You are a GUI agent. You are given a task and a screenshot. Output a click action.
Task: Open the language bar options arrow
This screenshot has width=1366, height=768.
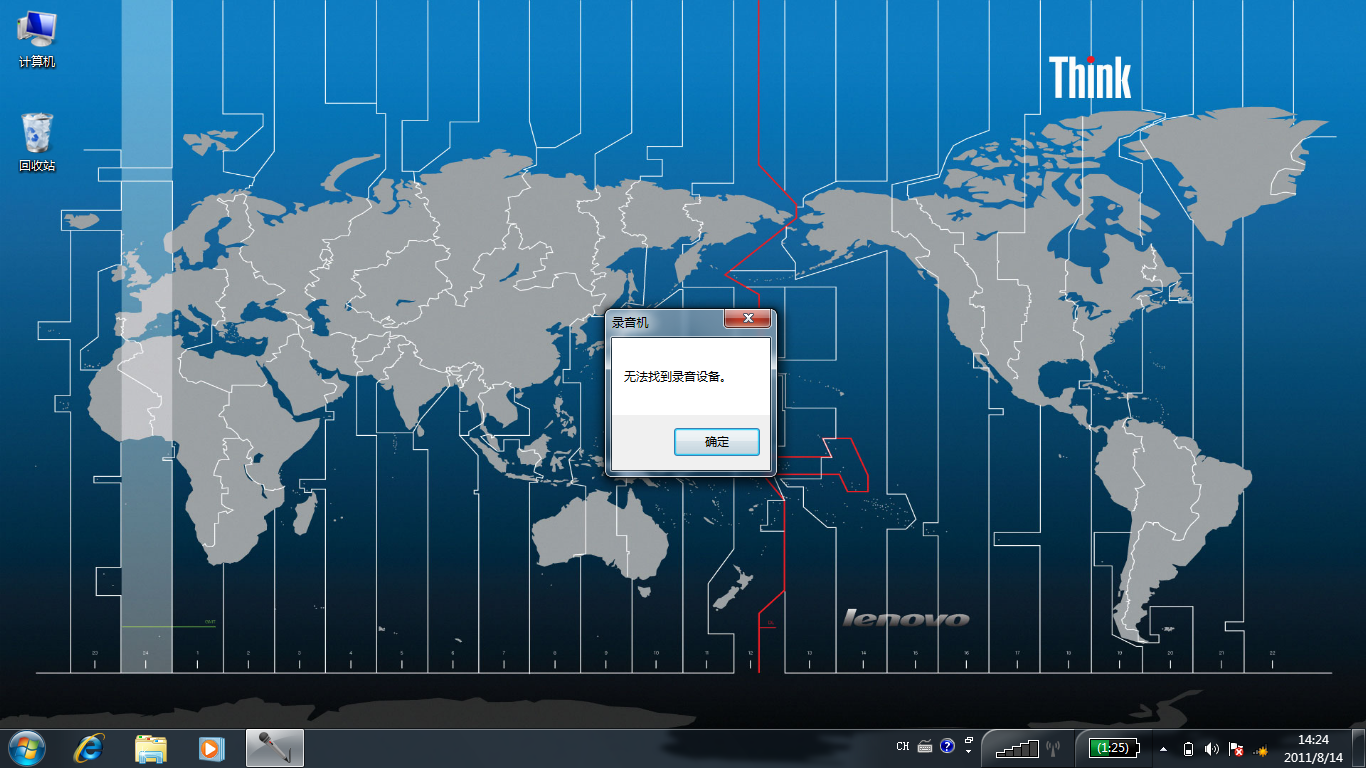[968, 752]
